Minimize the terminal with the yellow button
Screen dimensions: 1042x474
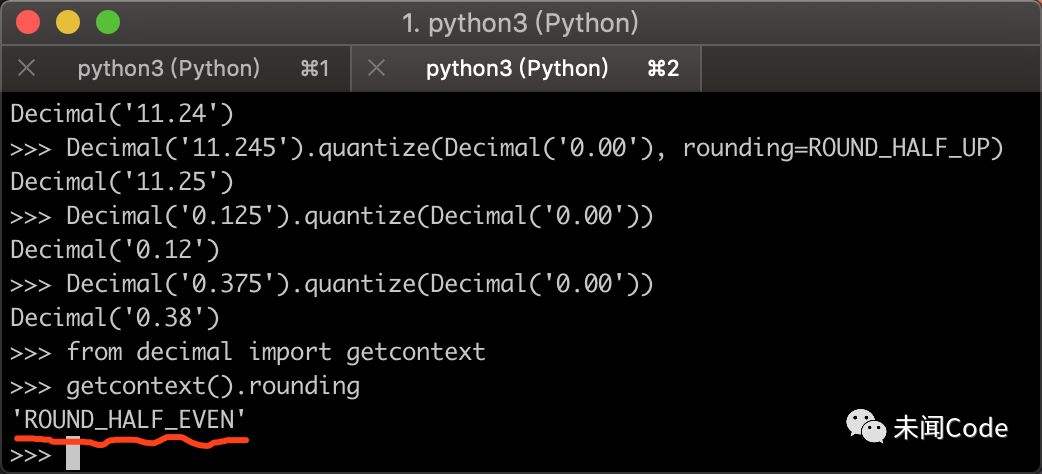pyautogui.click(x=68, y=22)
